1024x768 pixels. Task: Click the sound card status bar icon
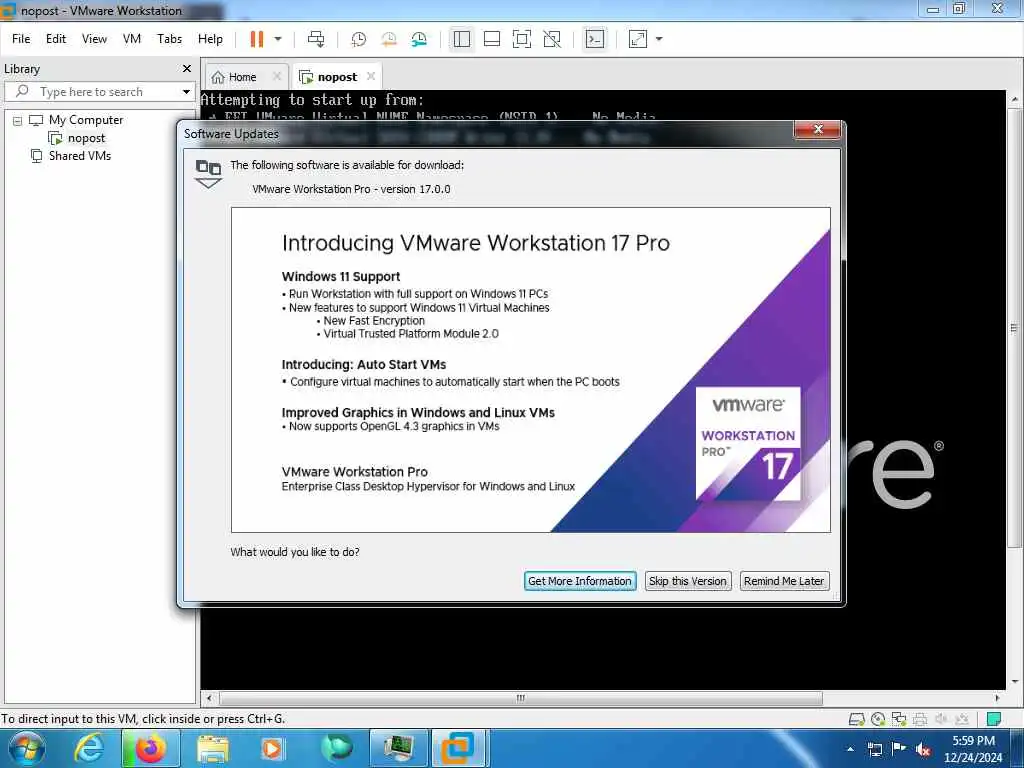click(x=940, y=719)
